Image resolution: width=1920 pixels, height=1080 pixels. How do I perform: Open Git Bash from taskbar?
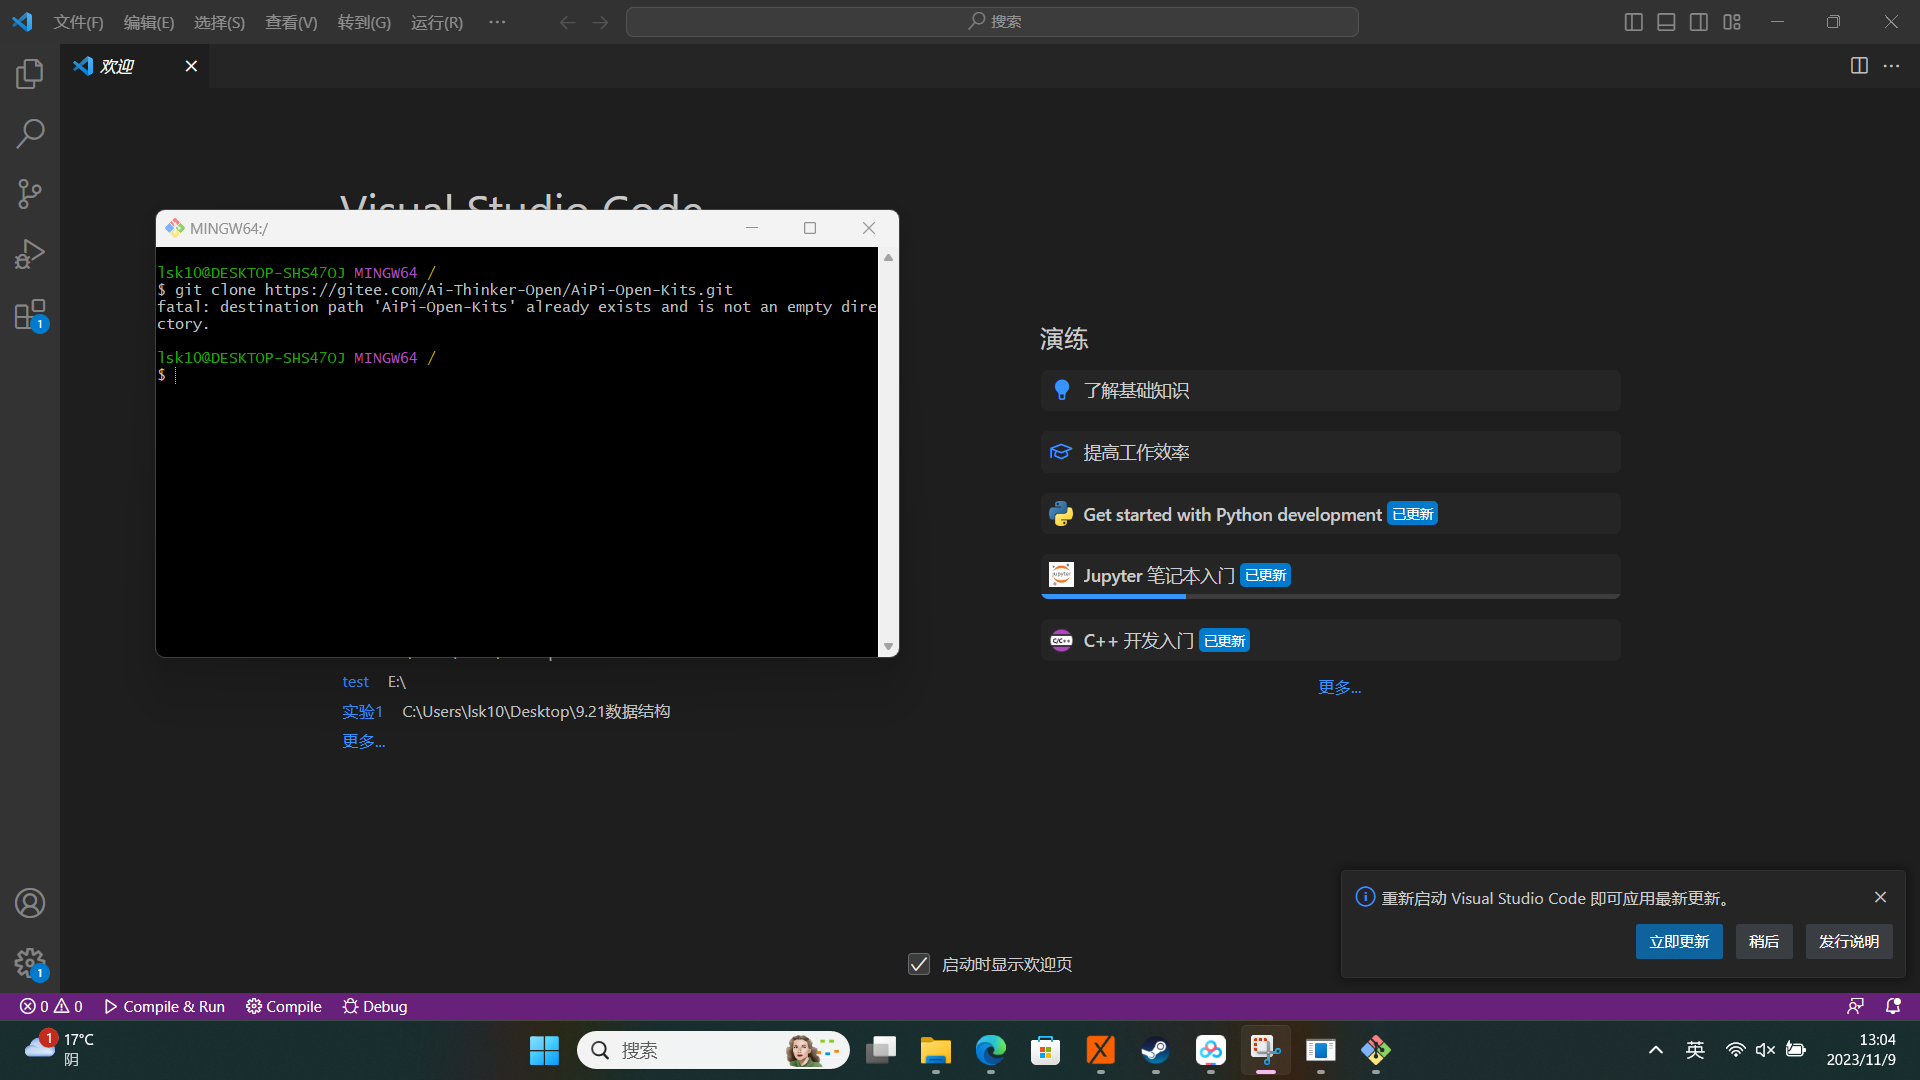[1376, 1050]
